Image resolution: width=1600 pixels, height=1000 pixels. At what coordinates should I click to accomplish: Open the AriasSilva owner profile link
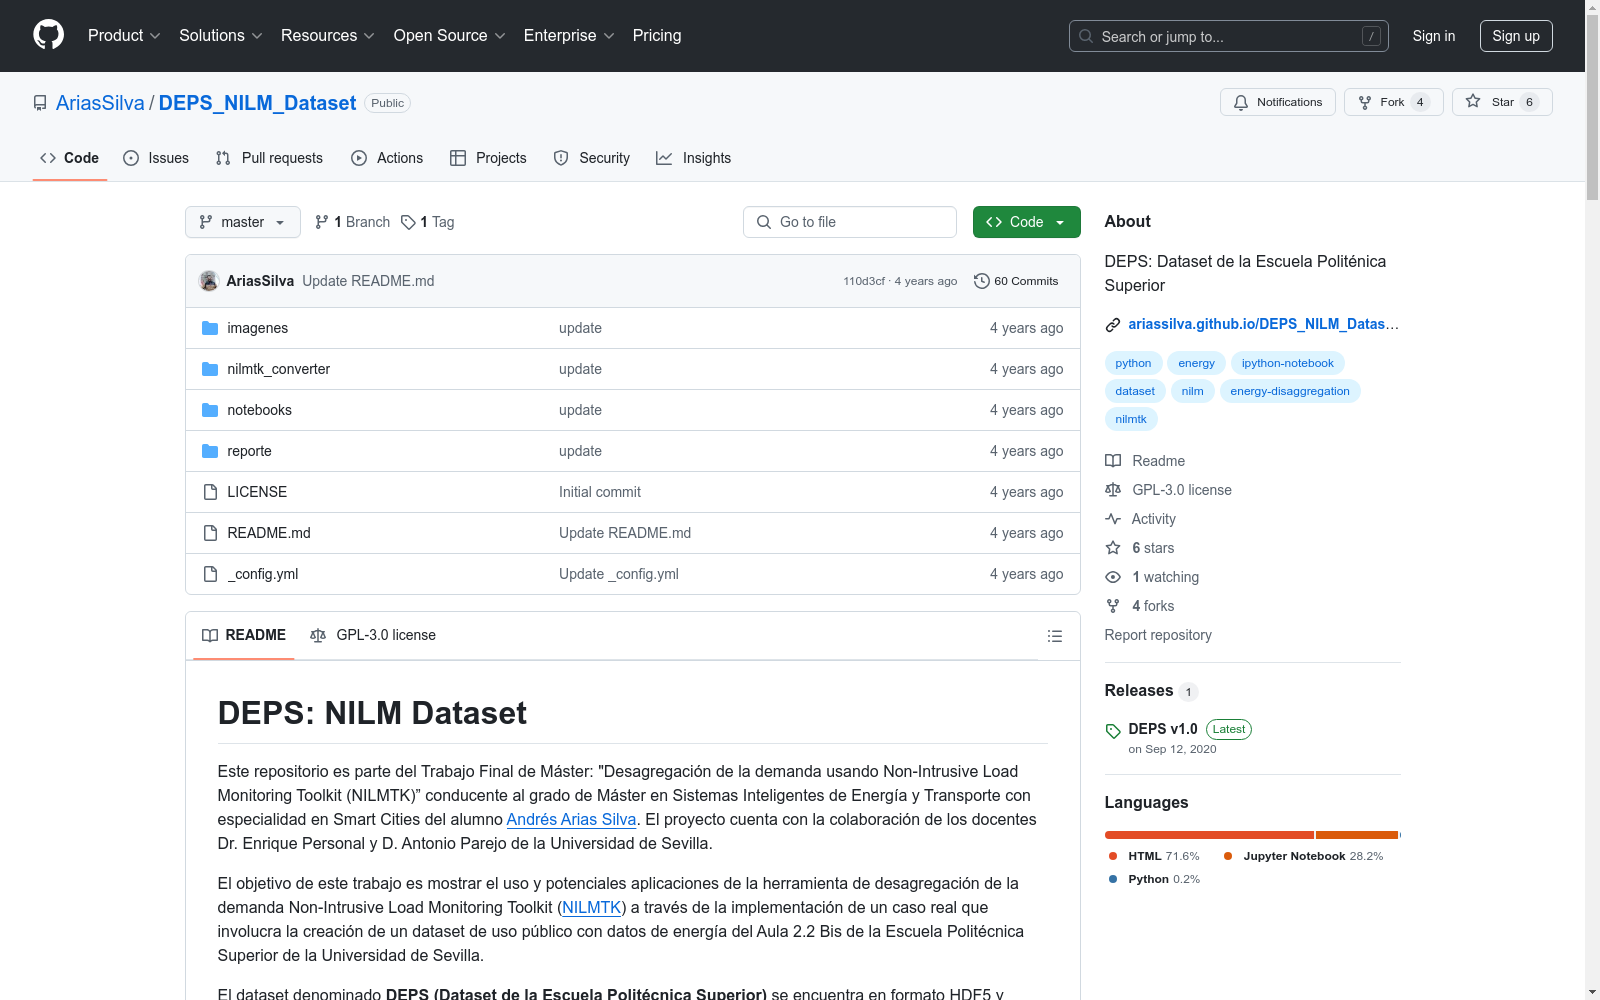point(100,103)
